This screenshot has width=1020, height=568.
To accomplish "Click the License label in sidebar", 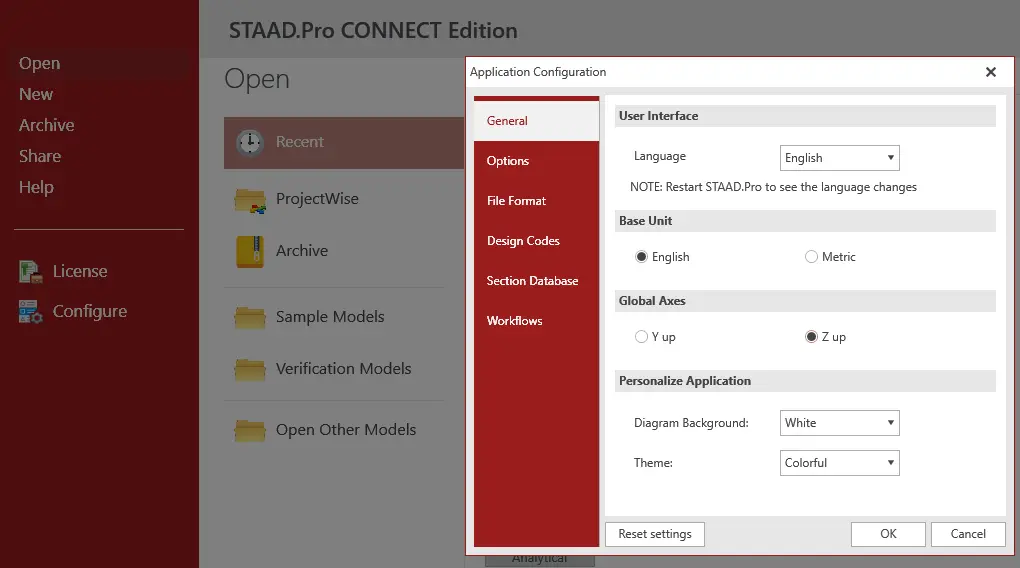I will click(x=80, y=271).
